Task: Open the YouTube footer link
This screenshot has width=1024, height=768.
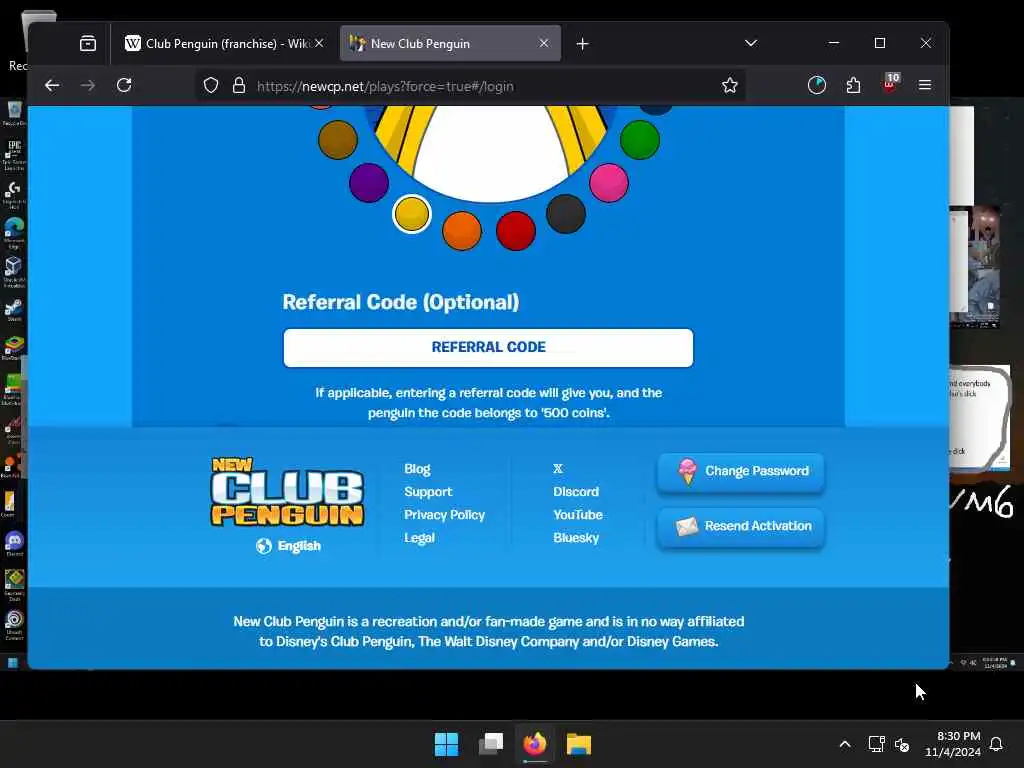Action: tap(578, 515)
